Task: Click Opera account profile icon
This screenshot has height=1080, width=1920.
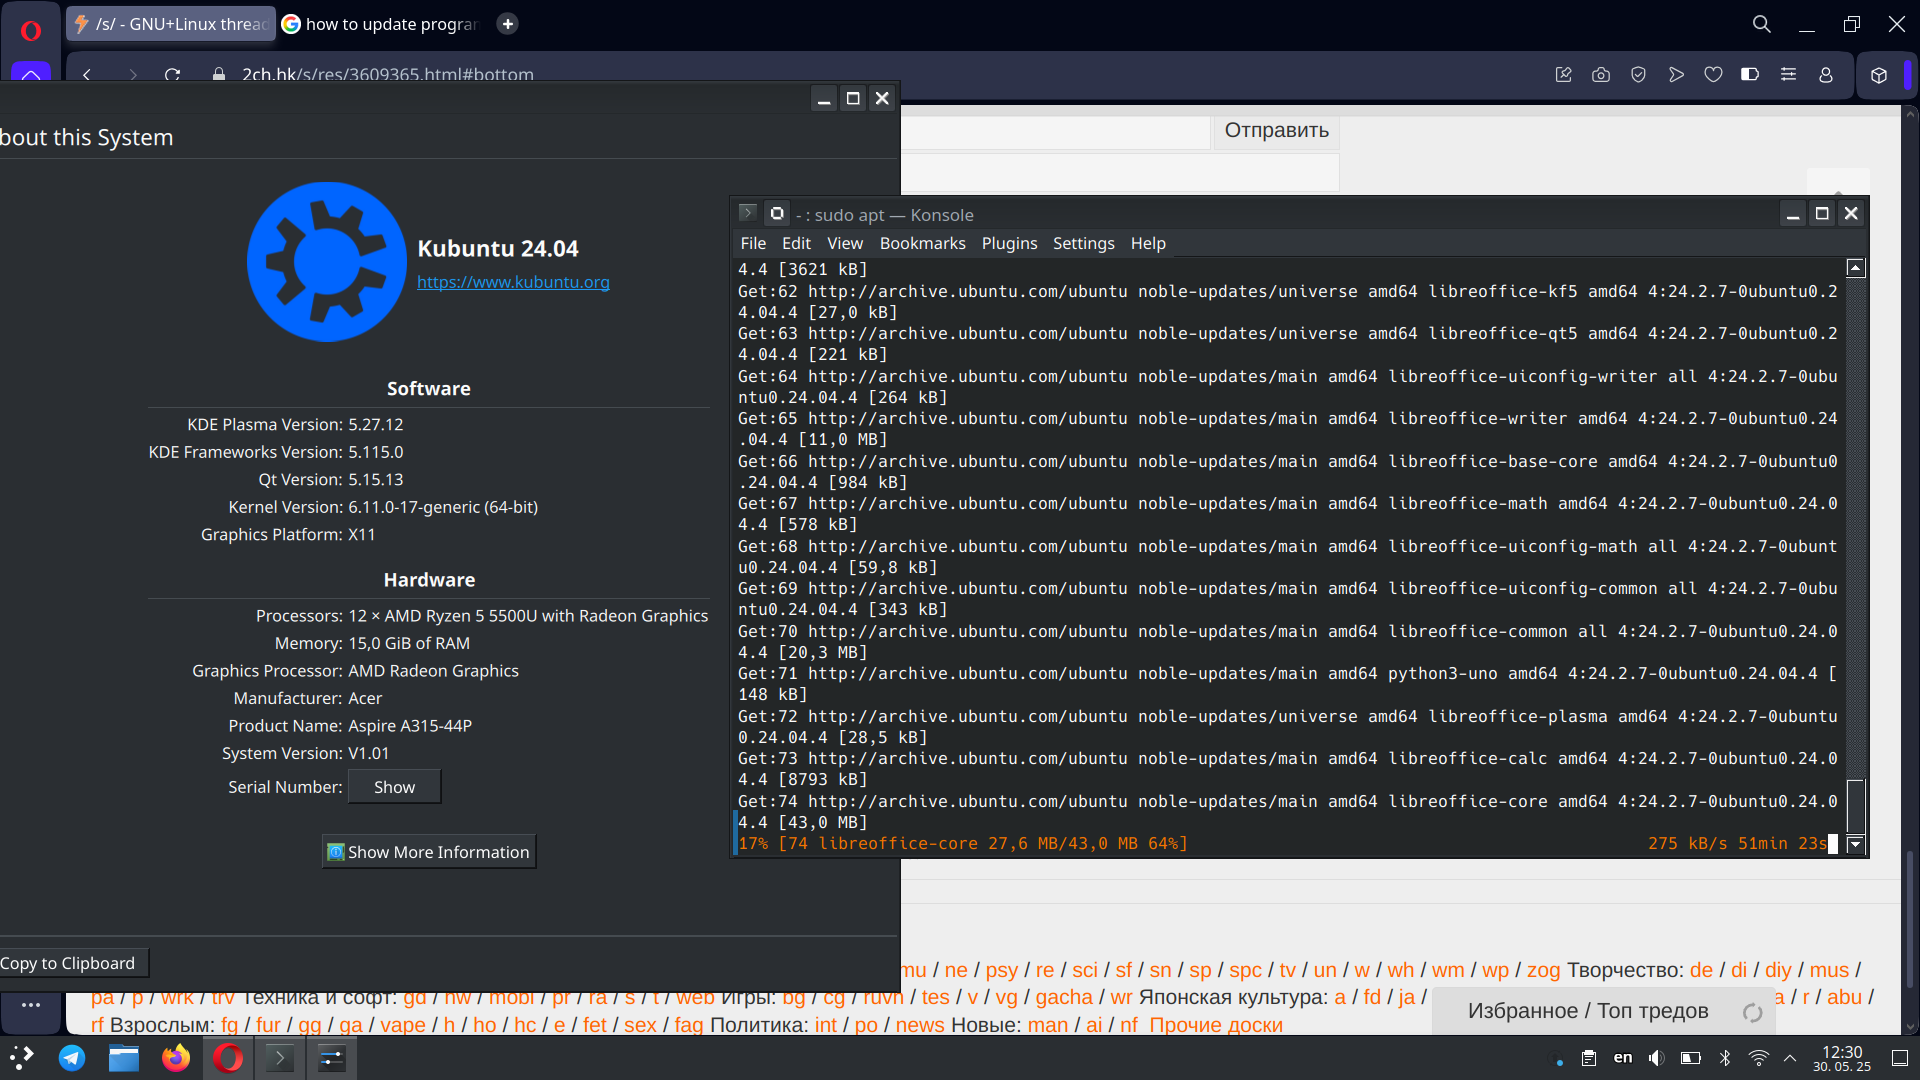Action: (x=1826, y=75)
